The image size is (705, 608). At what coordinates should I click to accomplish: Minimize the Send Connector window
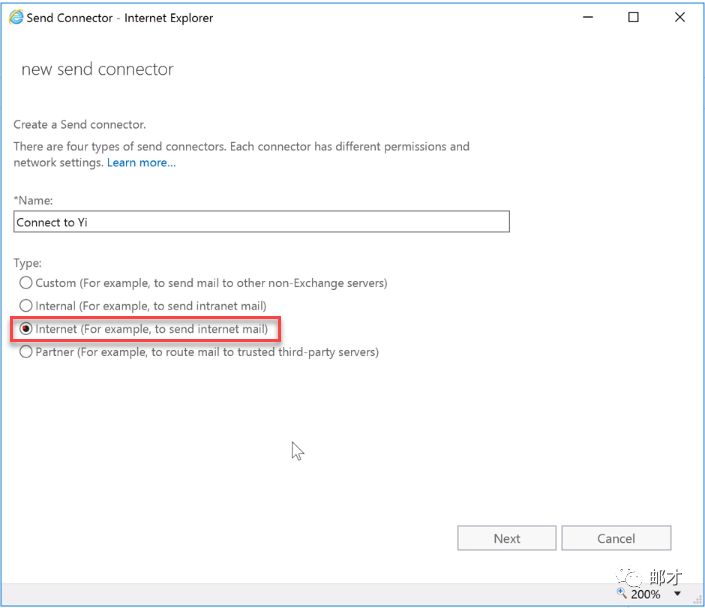tap(585, 17)
